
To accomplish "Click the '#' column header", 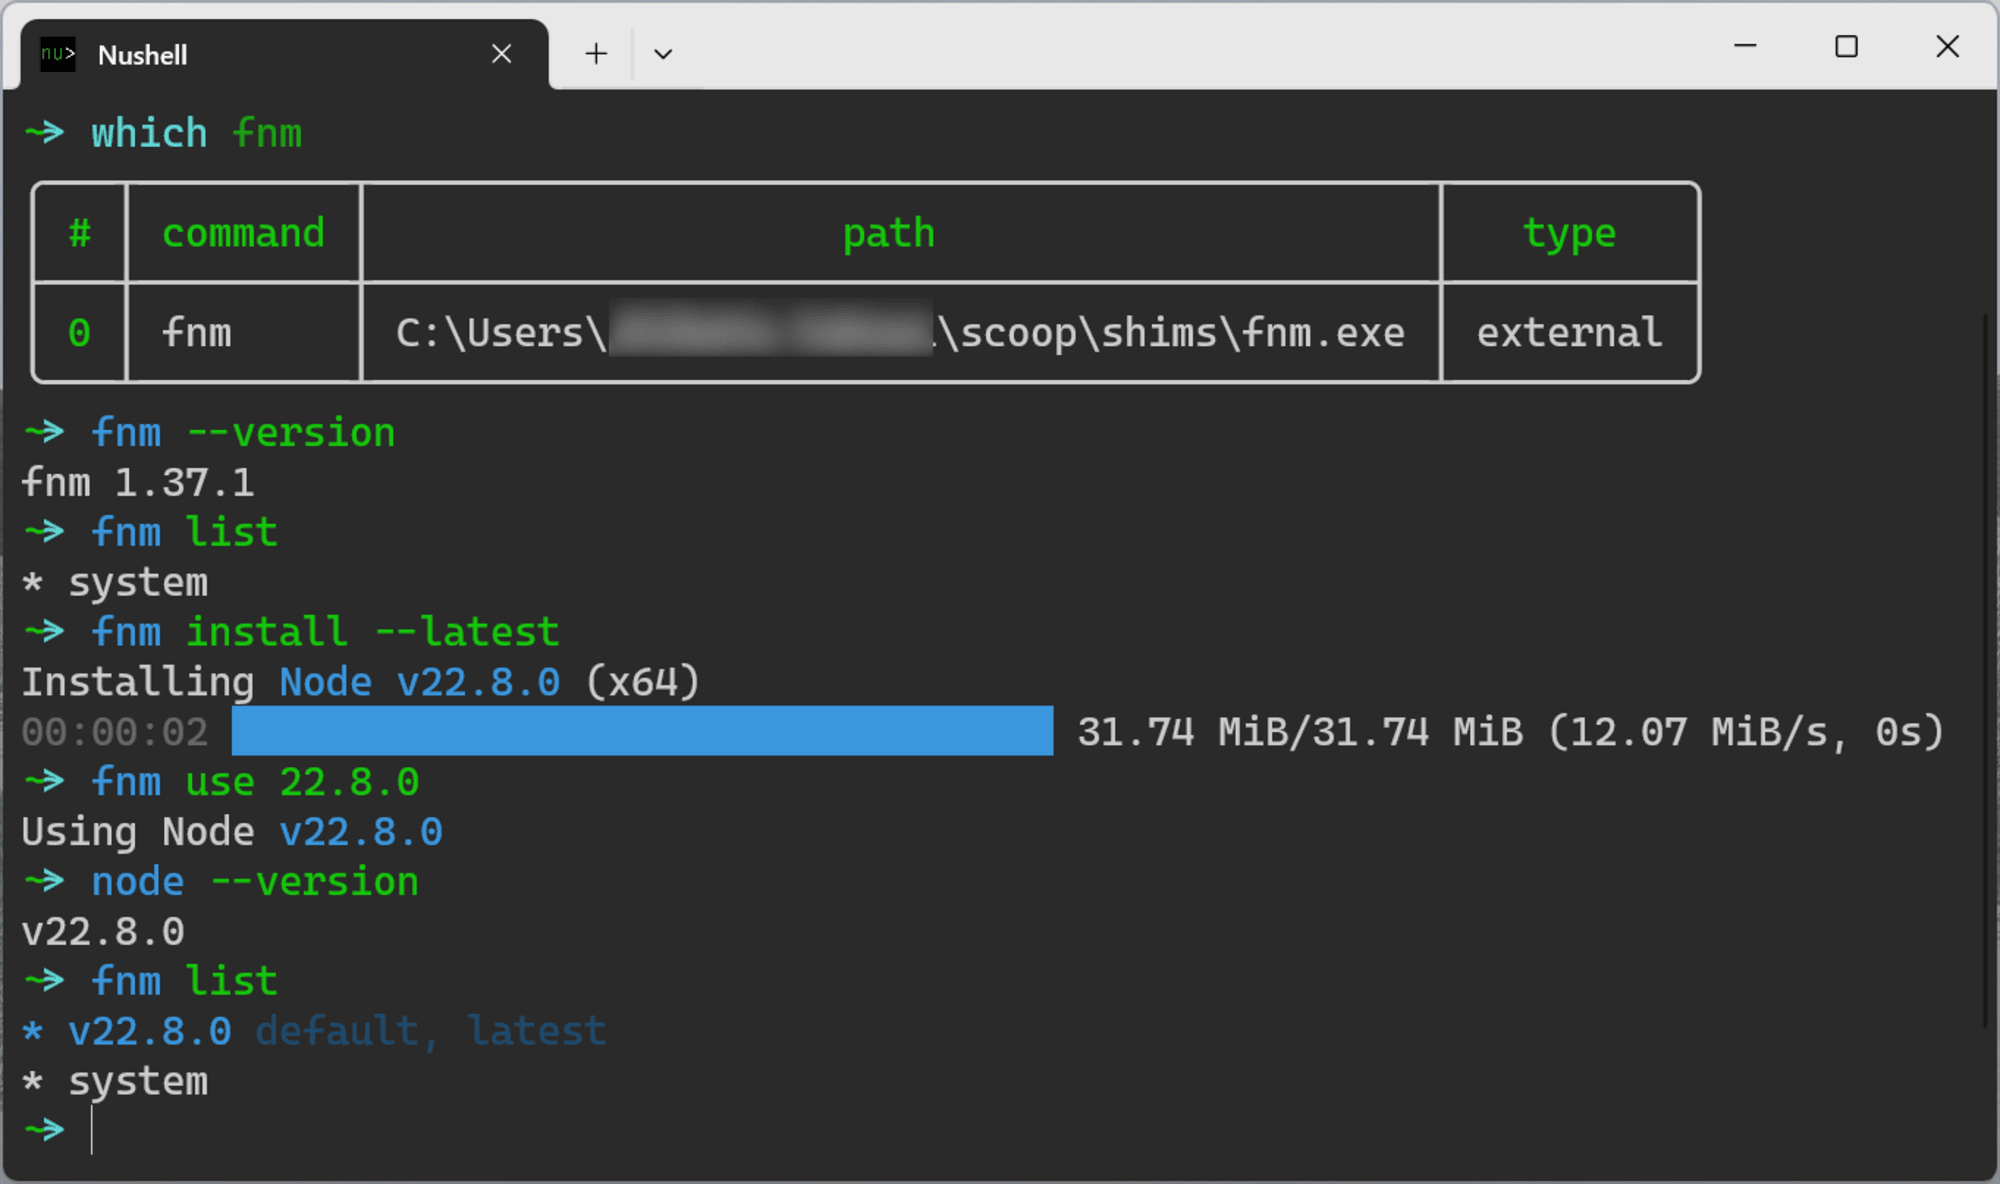I will coord(80,233).
